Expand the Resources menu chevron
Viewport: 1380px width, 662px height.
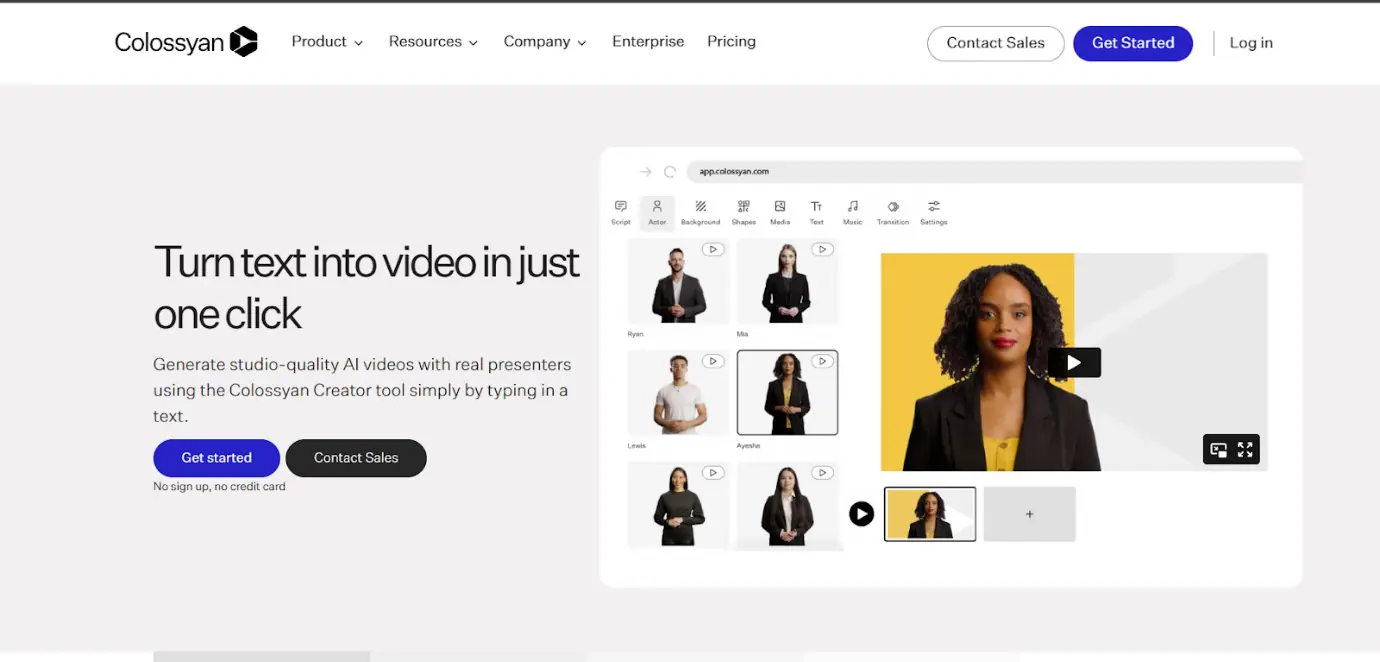point(473,43)
